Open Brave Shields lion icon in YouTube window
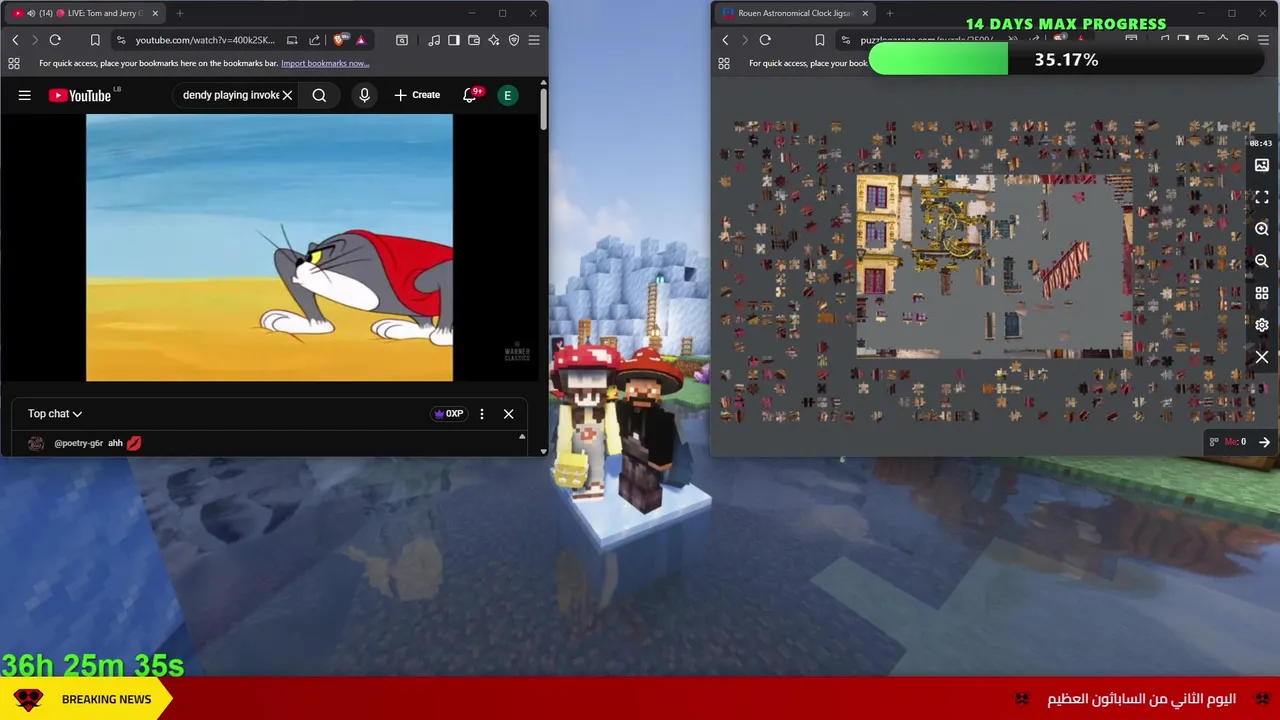Viewport: 1280px width, 720px height. click(341, 40)
